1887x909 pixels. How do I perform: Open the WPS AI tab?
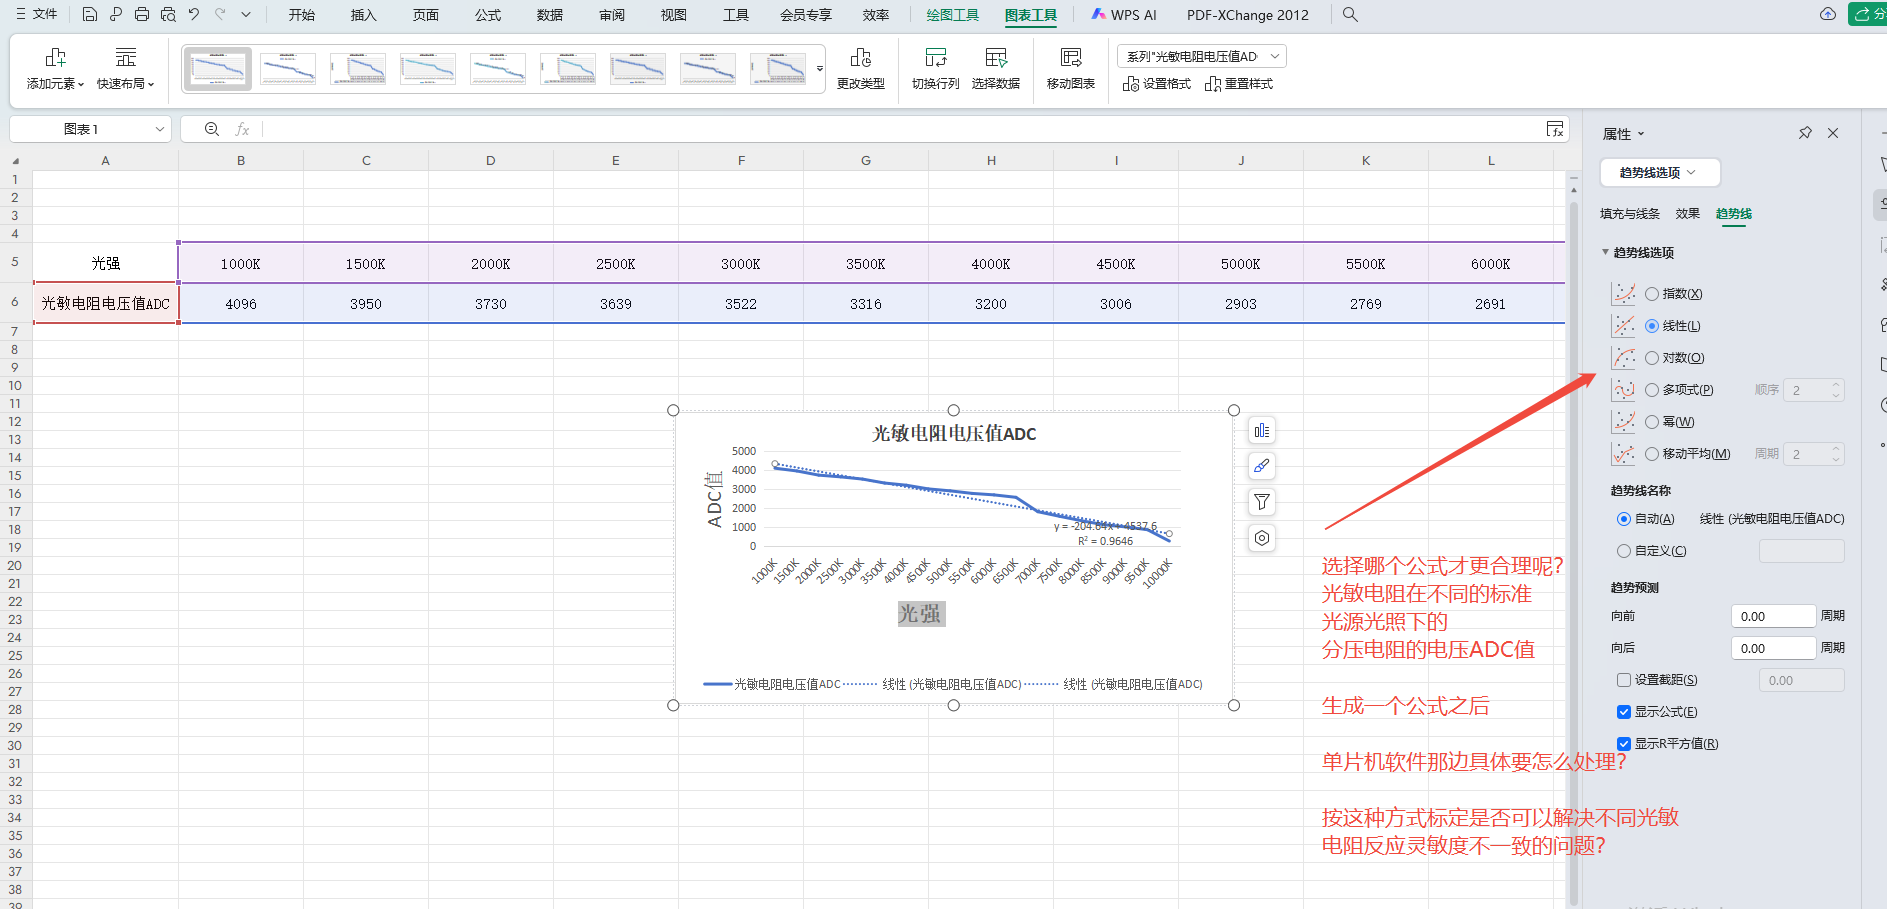coord(1124,15)
